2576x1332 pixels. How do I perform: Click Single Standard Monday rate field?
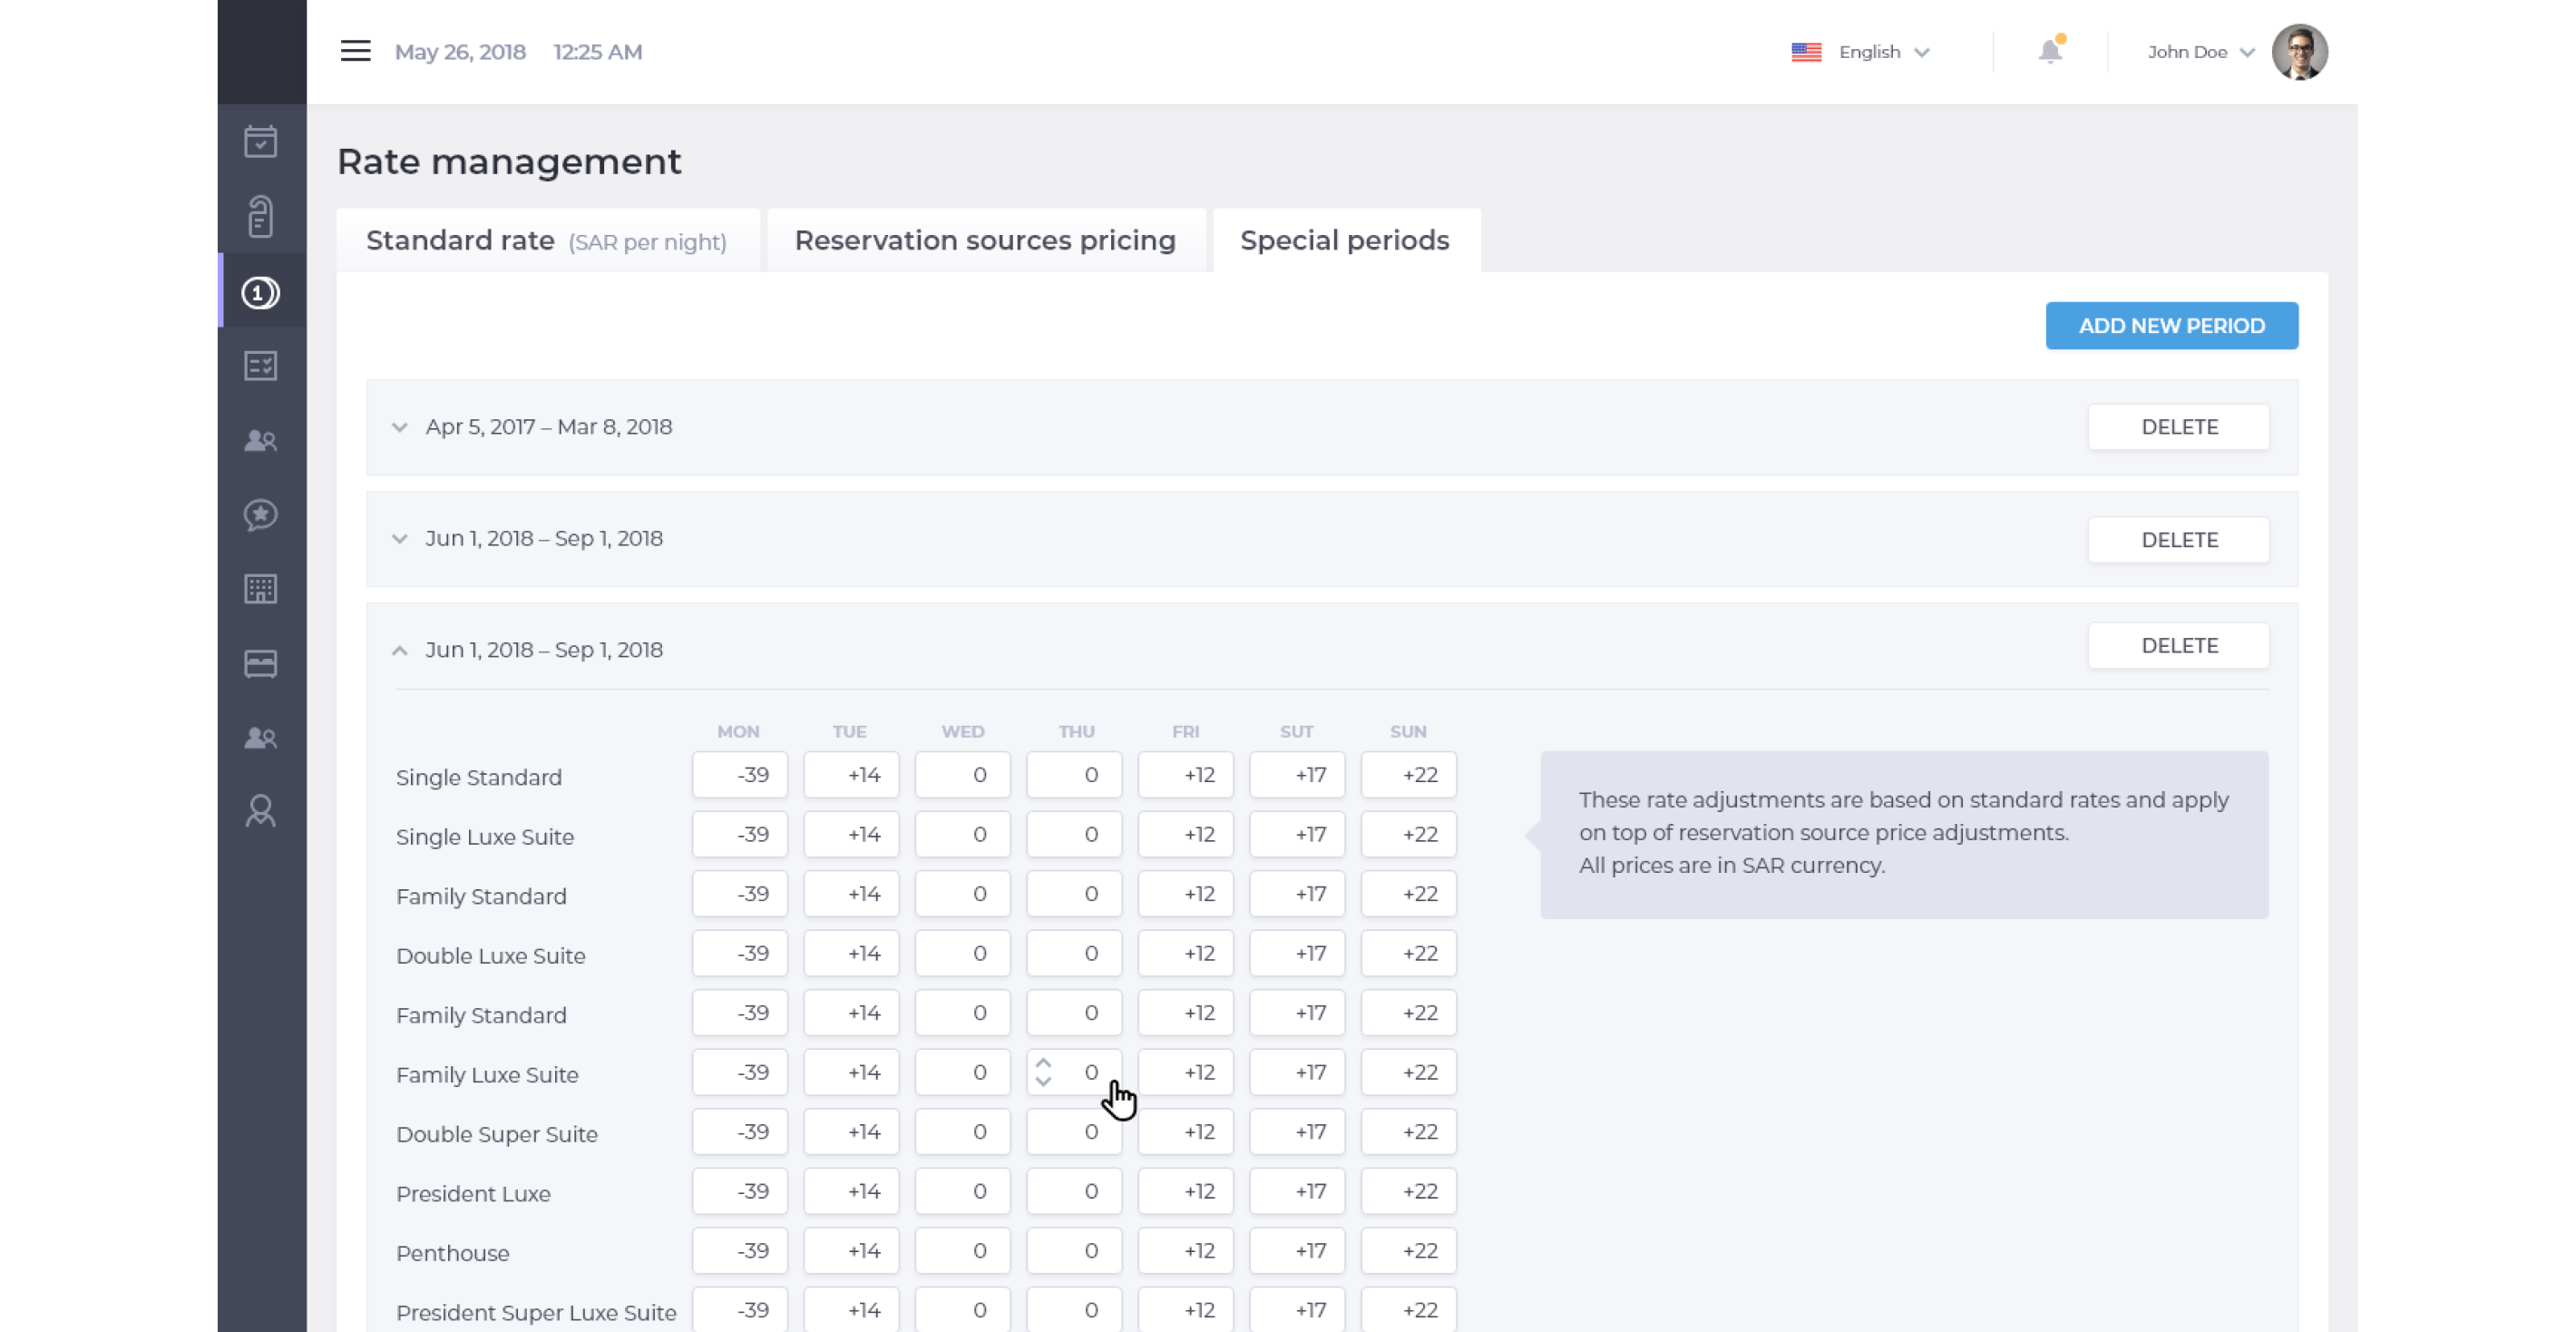tap(739, 775)
